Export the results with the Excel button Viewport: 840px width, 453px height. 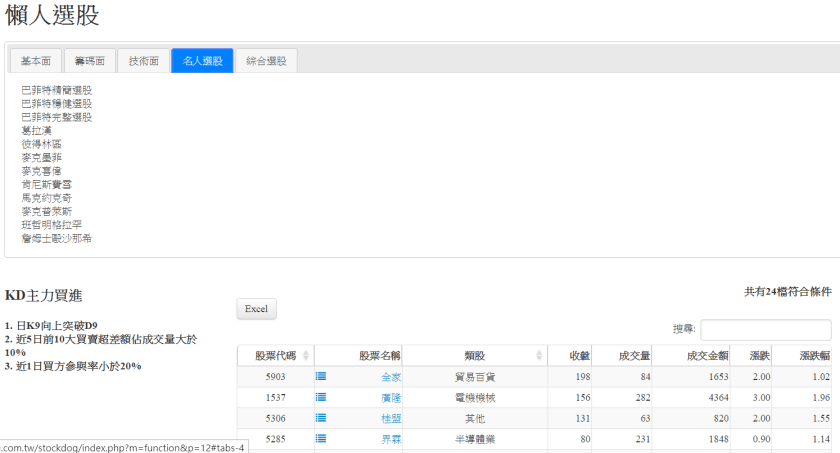coord(256,309)
